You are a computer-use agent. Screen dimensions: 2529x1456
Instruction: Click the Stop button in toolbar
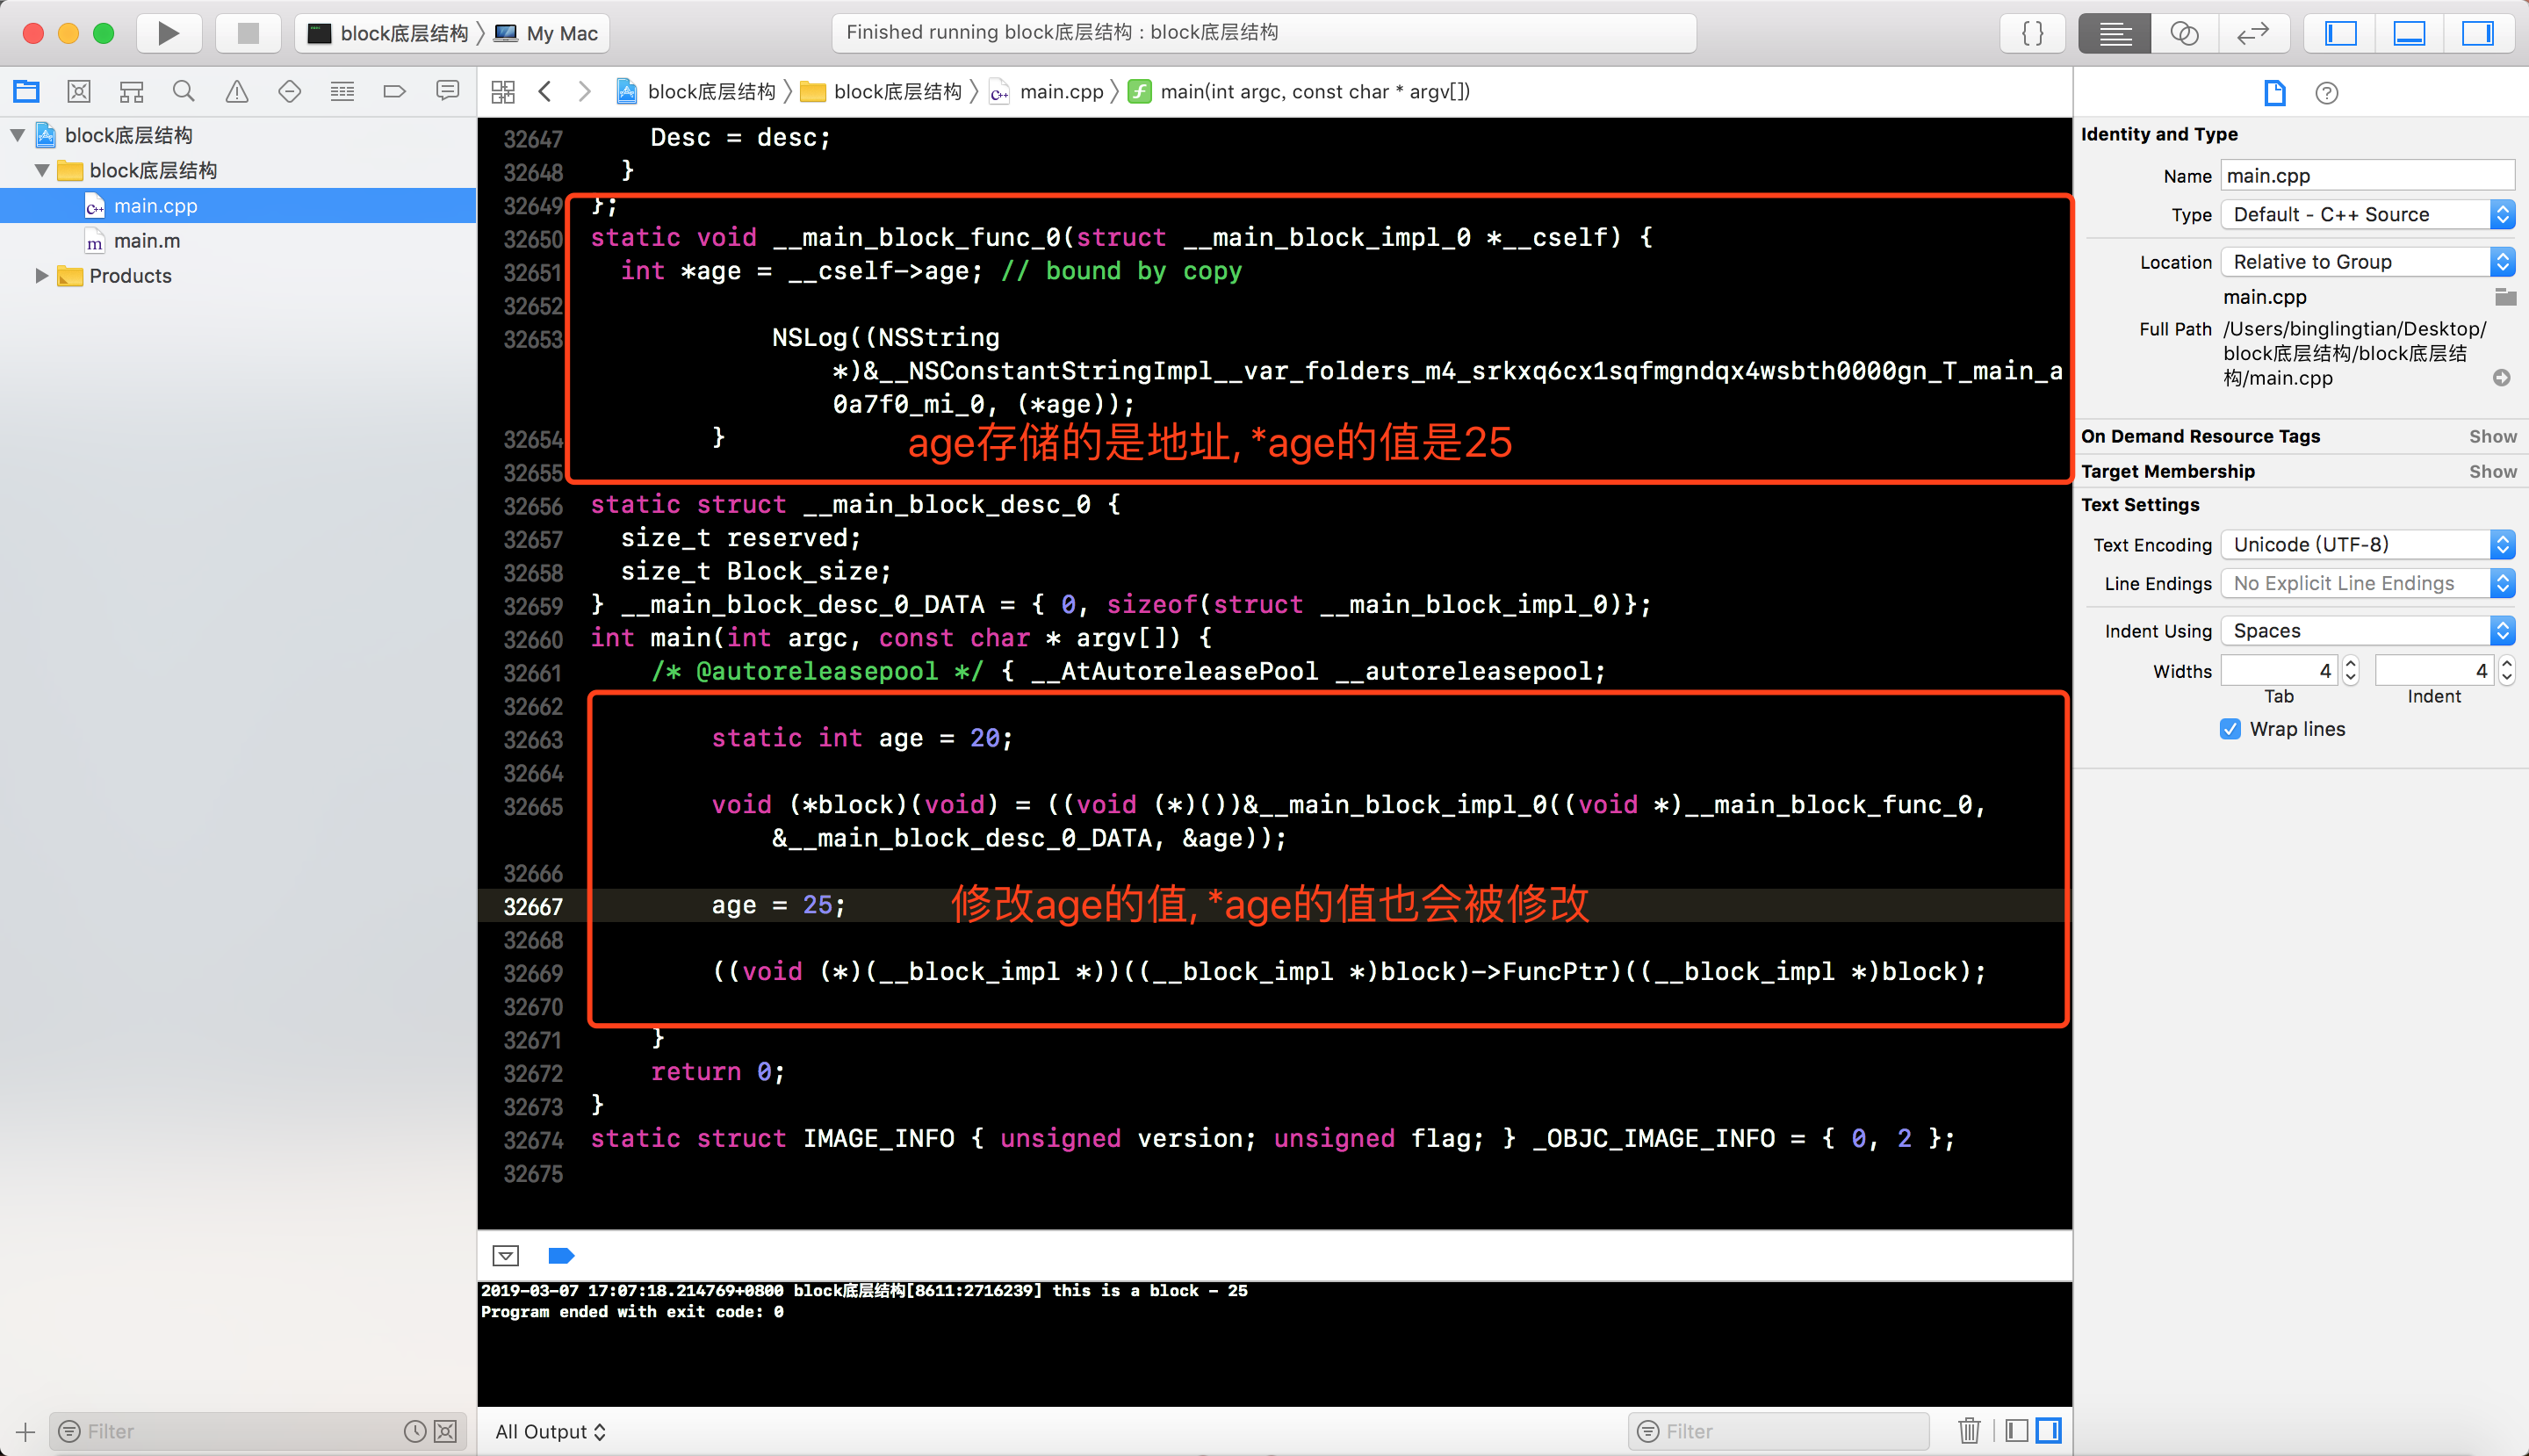pyautogui.click(x=248, y=33)
